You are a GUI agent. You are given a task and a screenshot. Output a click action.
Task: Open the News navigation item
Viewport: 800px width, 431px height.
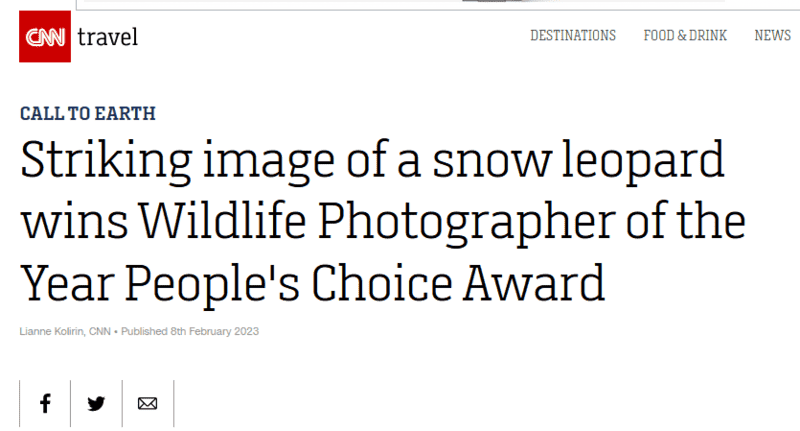point(773,36)
